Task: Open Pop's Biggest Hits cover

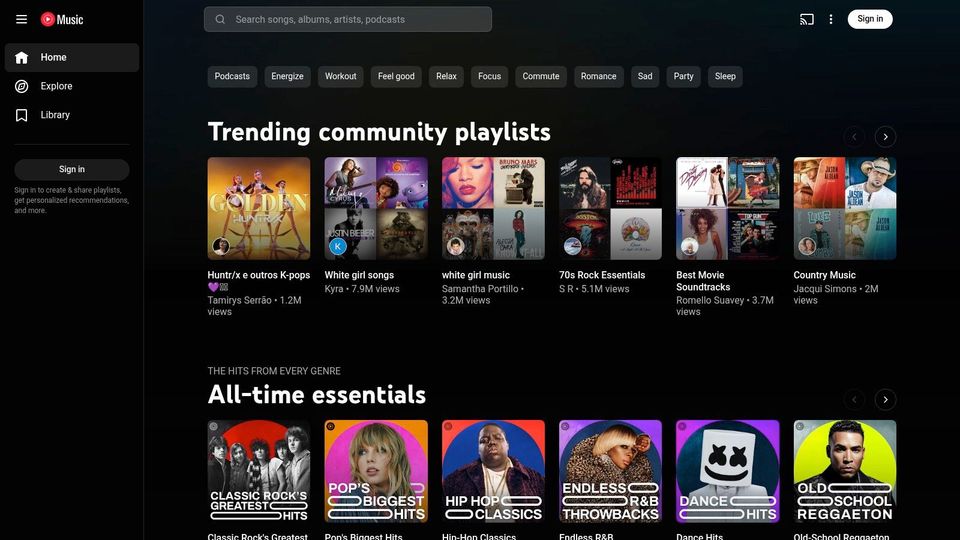Action: [376, 471]
